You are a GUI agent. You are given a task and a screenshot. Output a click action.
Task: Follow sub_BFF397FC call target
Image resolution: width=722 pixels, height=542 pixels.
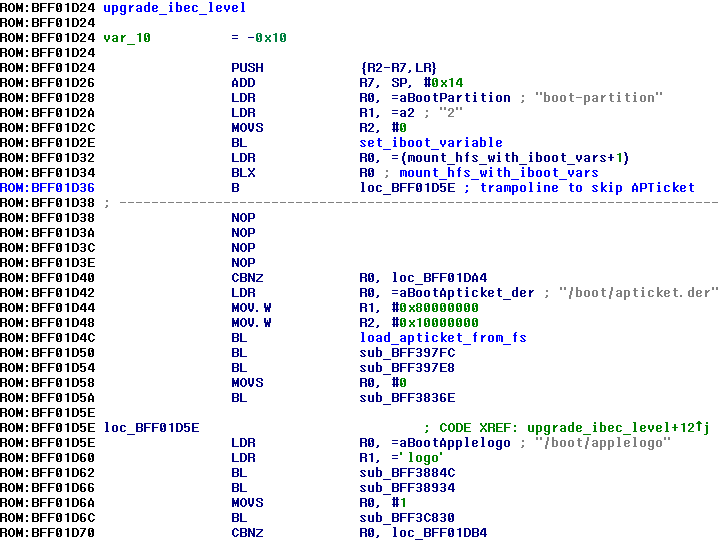pos(407,352)
